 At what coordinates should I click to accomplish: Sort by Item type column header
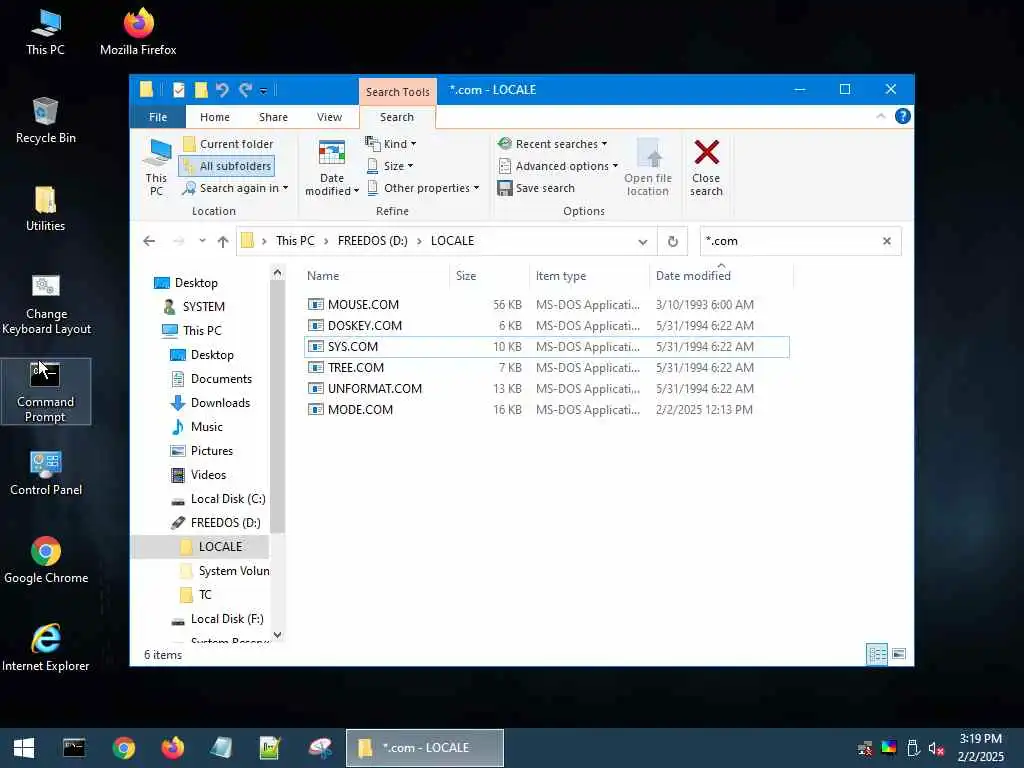pyautogui.click(x=589, y=276)
